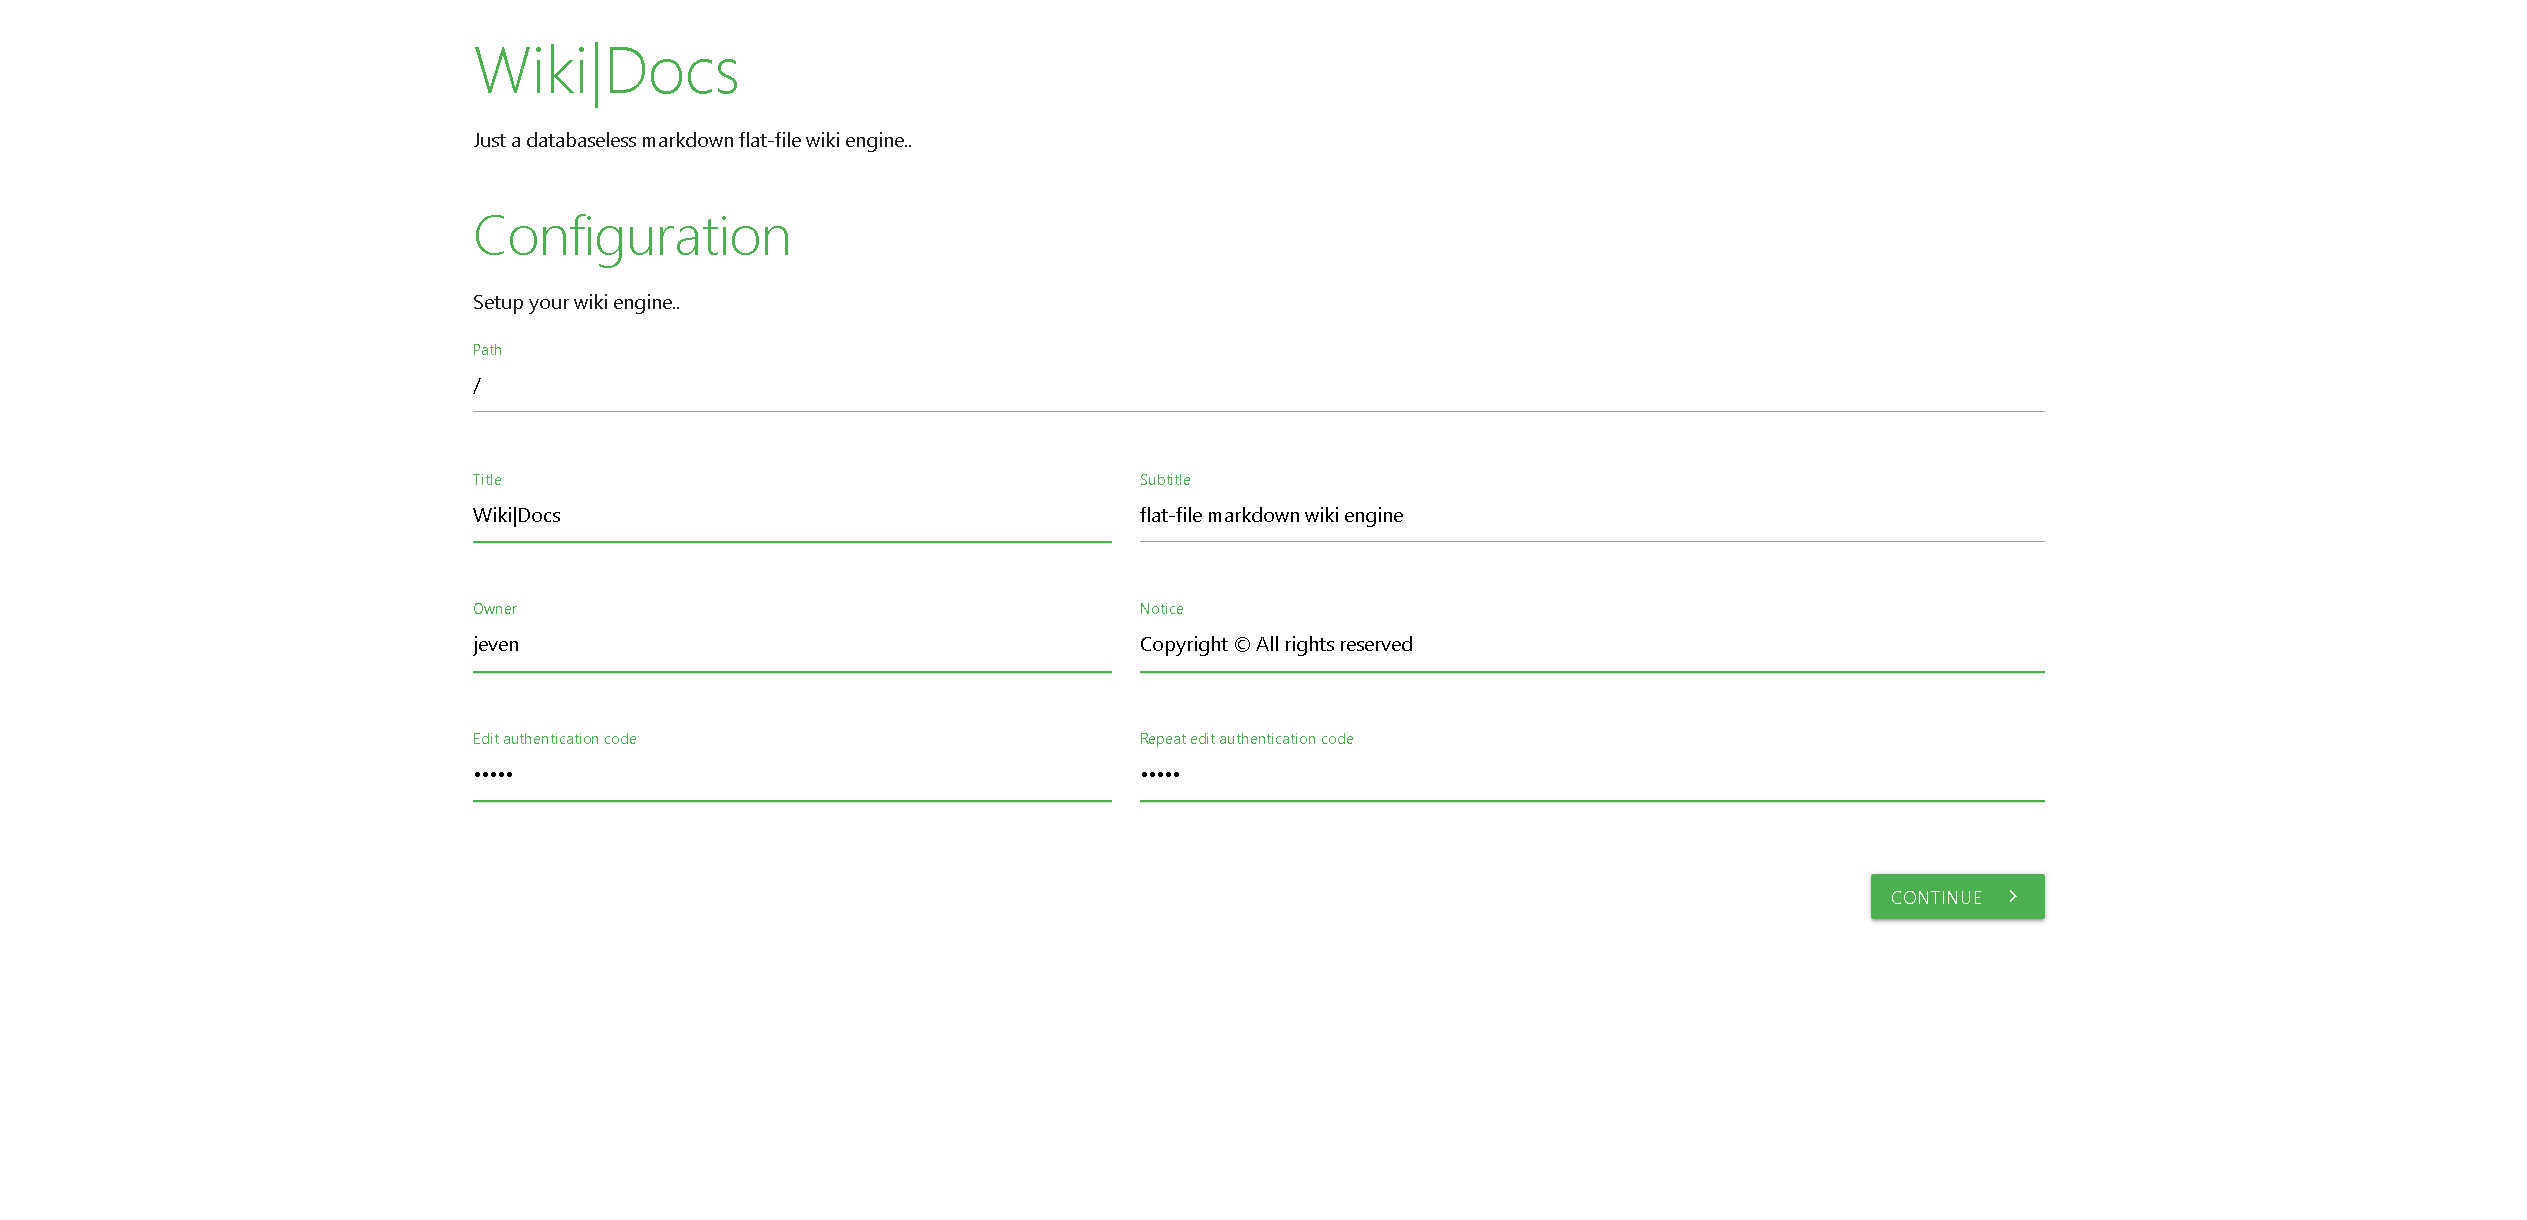Click the Edit authentication code label
This screenshot has width=2527, height=1220.
point(554,739)
